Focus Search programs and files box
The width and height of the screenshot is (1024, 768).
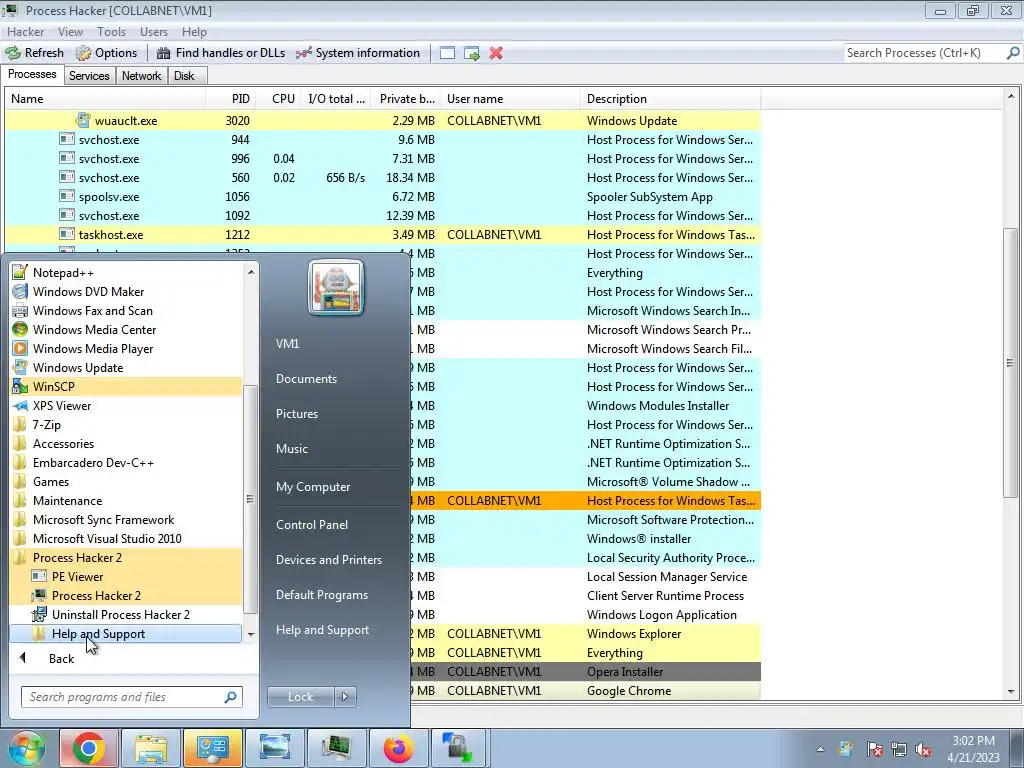click(132, 697)
